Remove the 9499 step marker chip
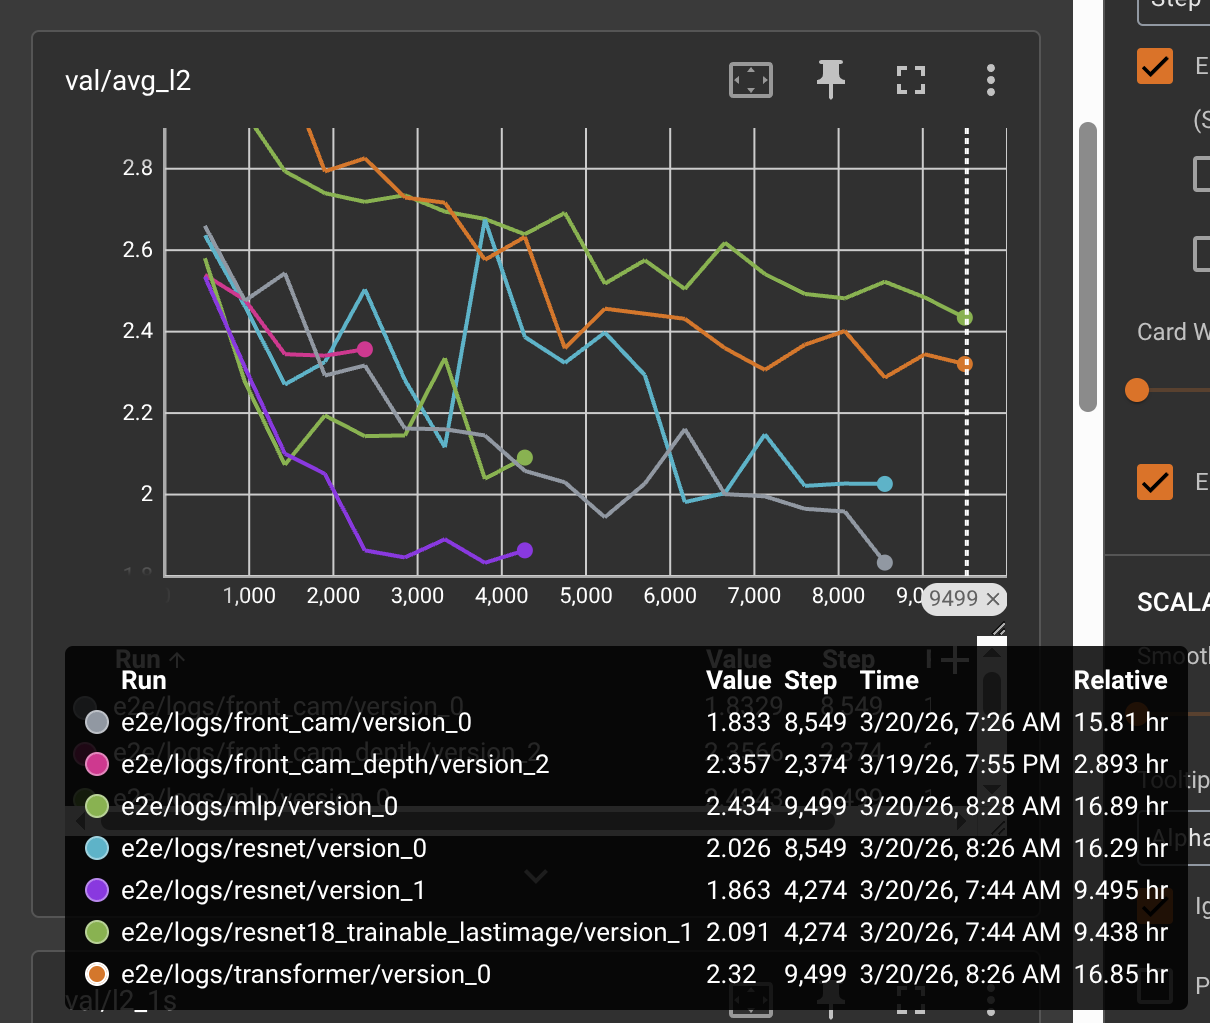The image size is (1210, 1023). tap(991, 599)
